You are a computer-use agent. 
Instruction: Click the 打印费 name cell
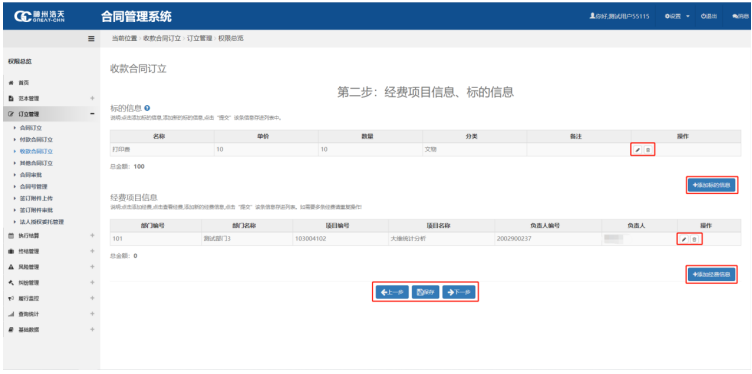coord(162,150)
